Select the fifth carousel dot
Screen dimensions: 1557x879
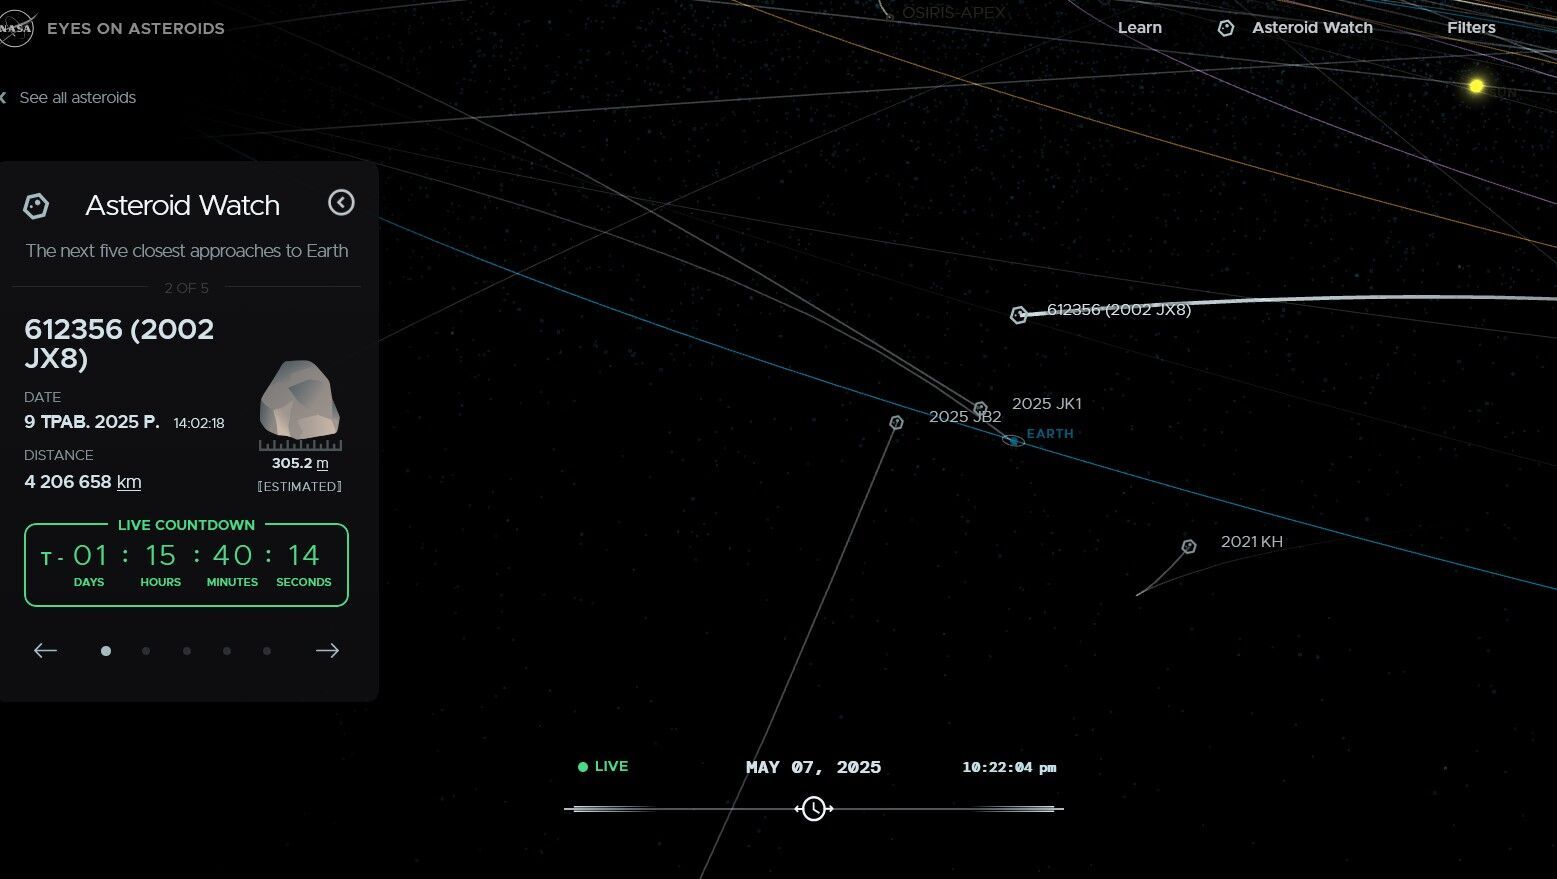coord(267,651)
